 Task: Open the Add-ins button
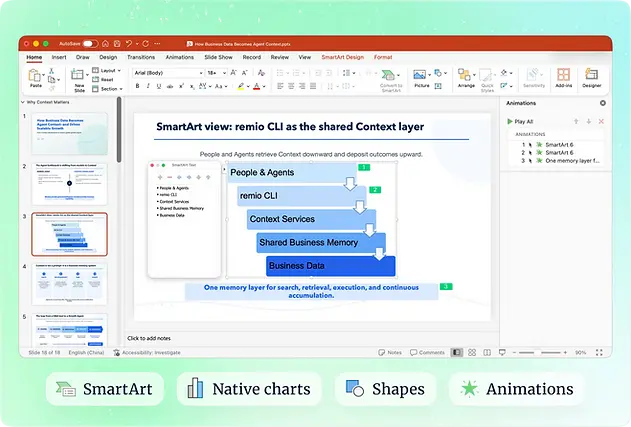tap(563, 78)
